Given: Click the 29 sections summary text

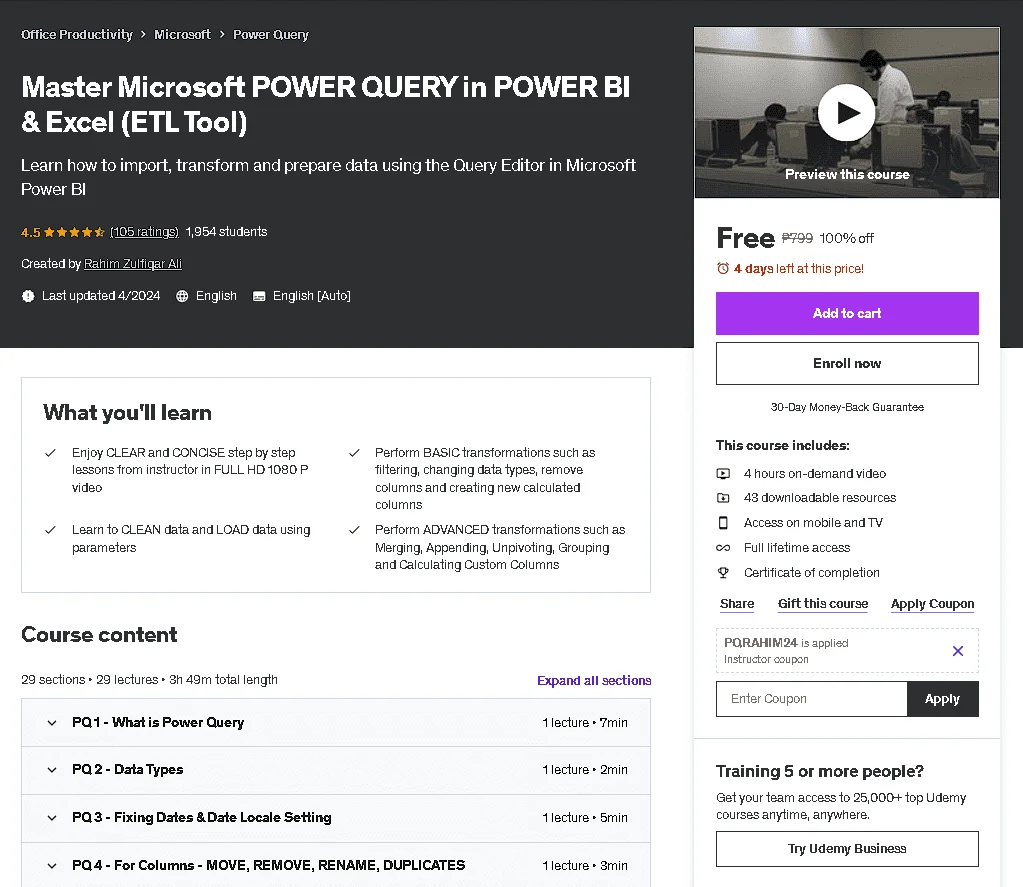Looking at the screenshot, I should pos(149,680).
